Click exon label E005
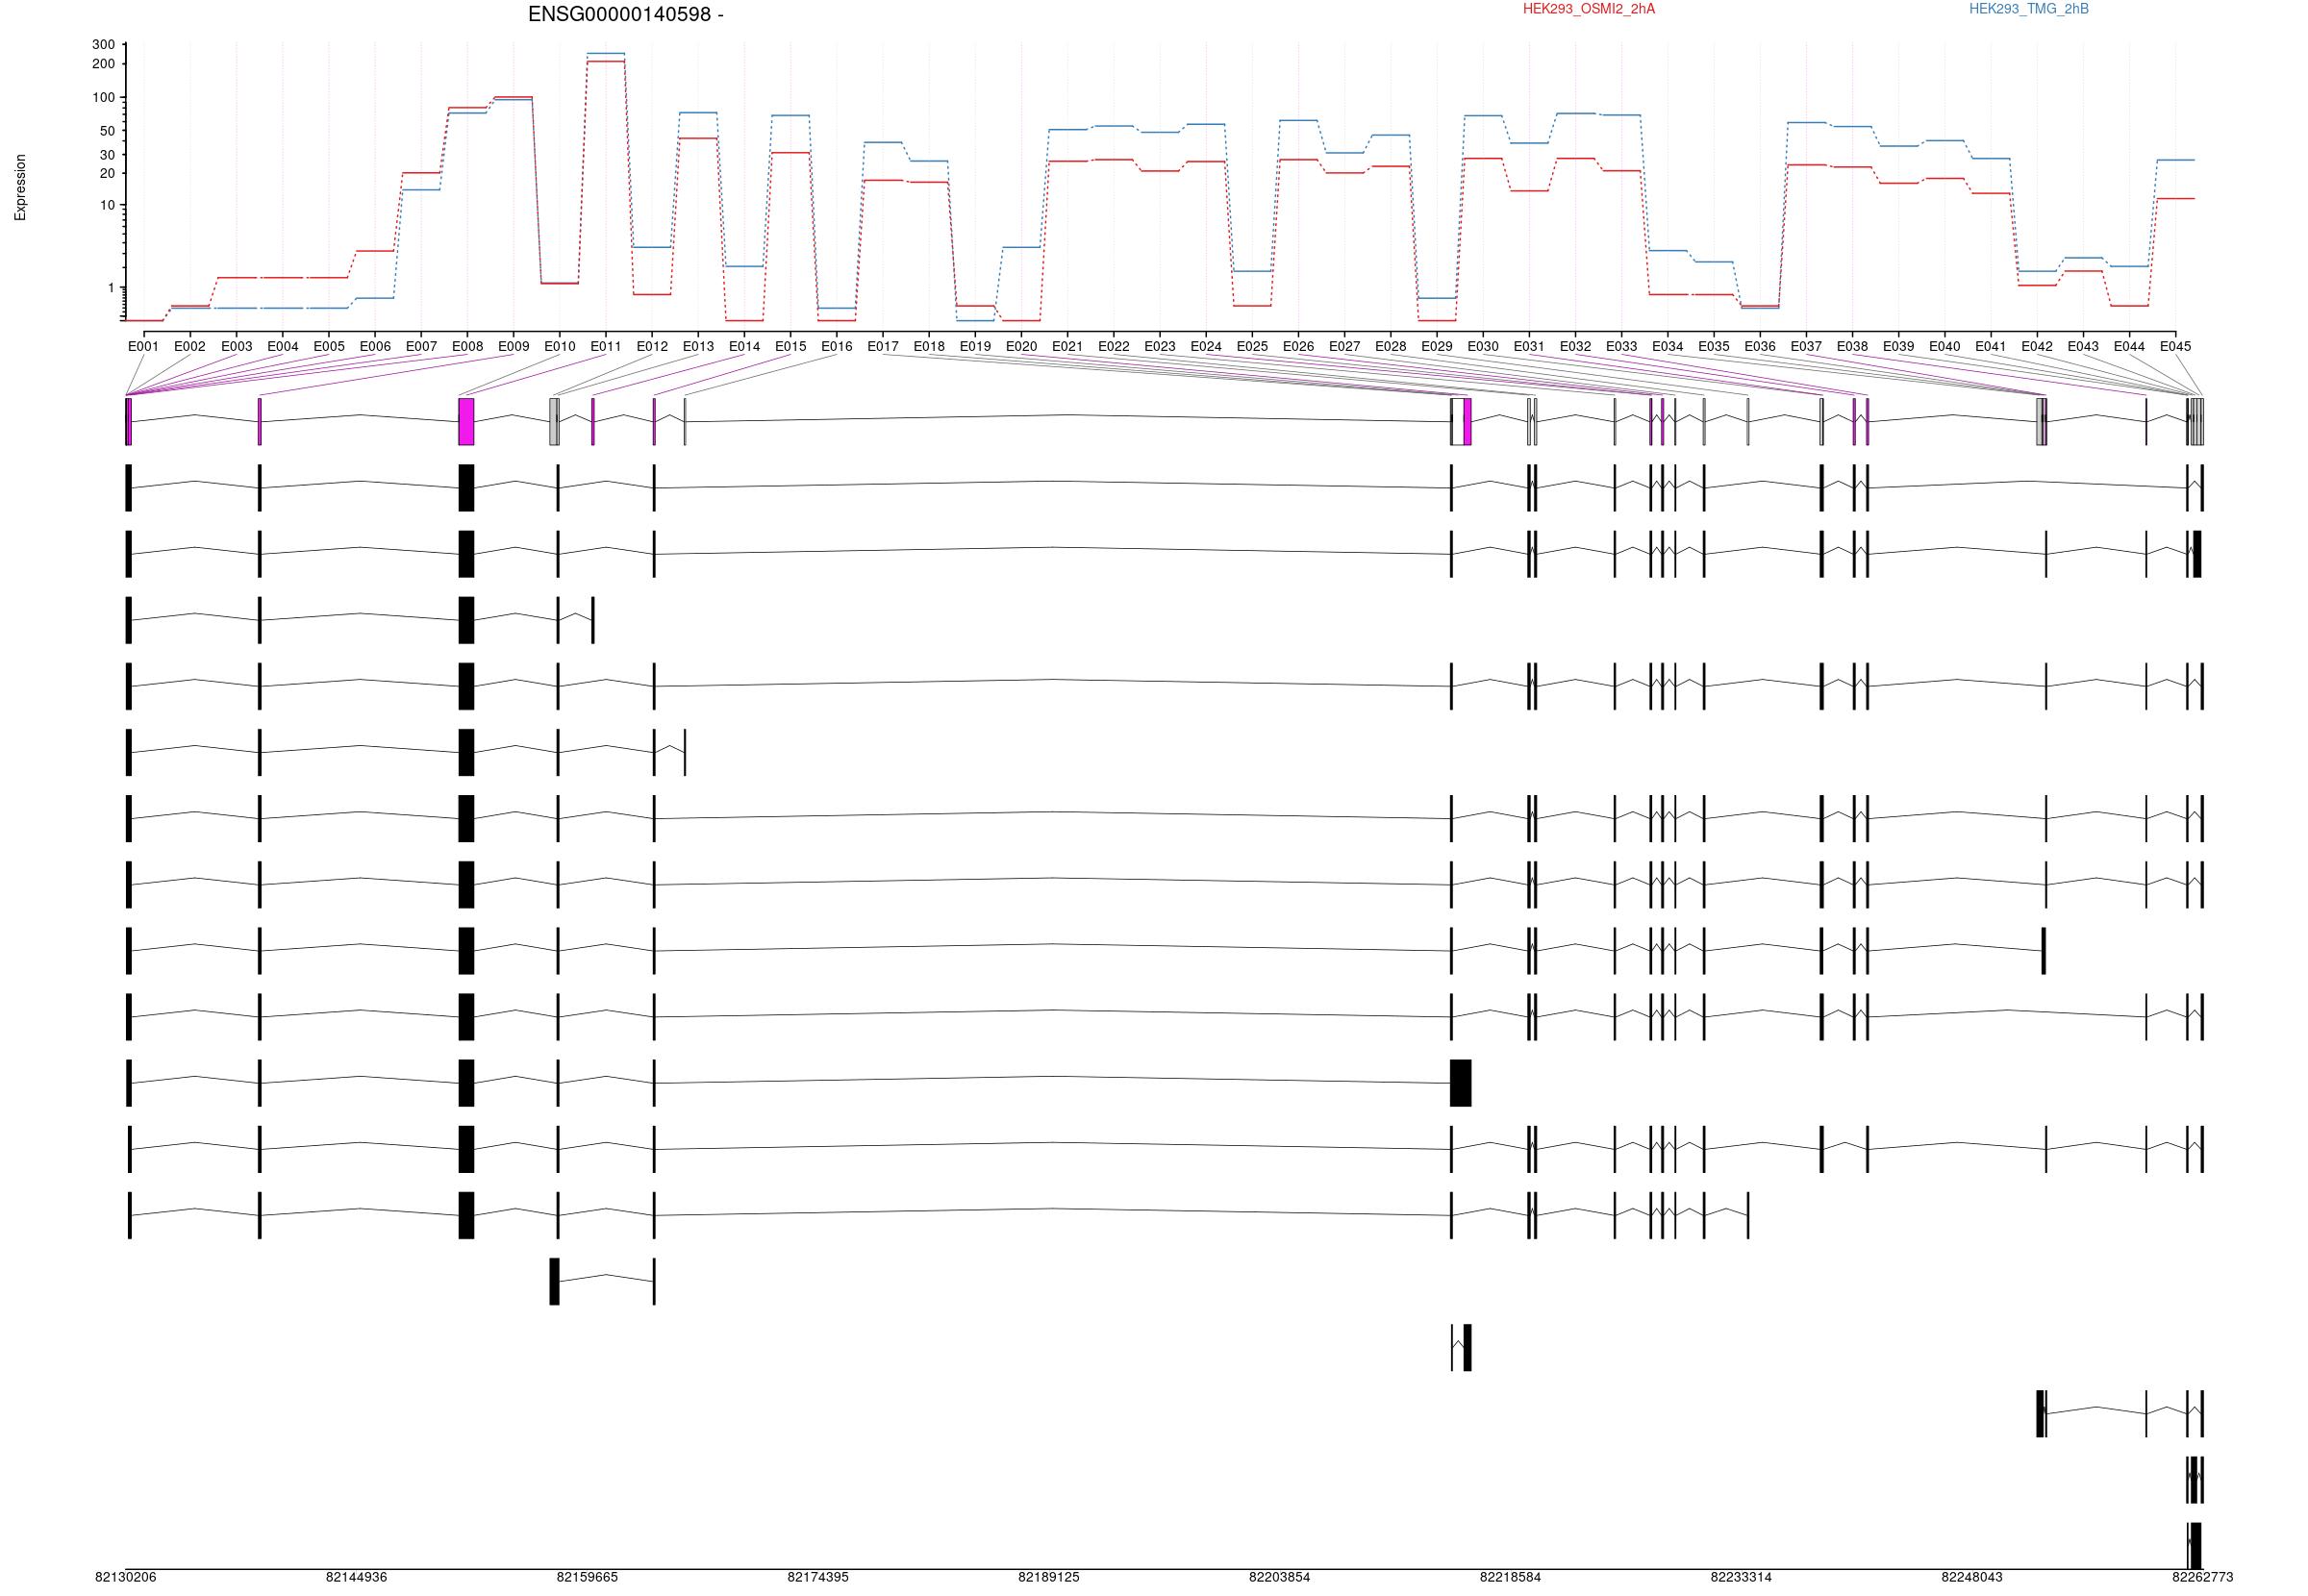The height and width of the screenshot is (1596, 2308). (x=328, y=347)
